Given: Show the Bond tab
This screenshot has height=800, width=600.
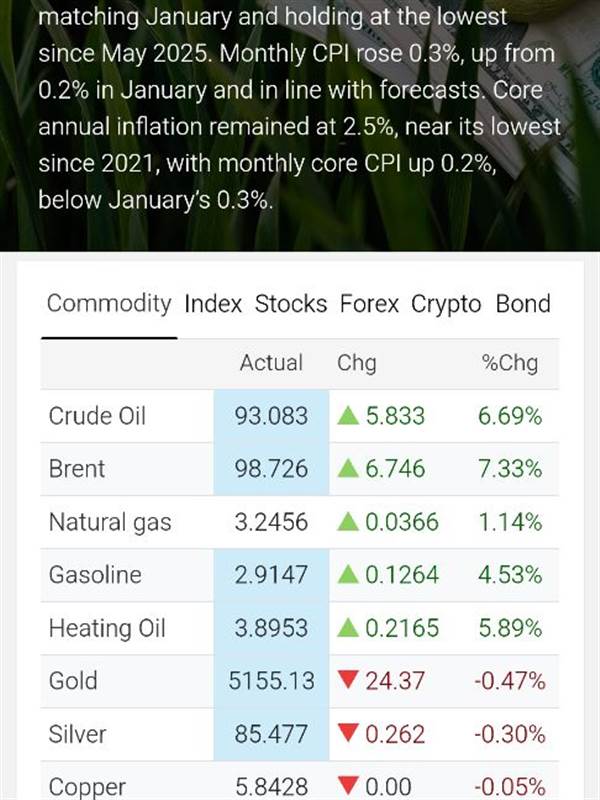Looking at the screenshot, I should (523, 304).
